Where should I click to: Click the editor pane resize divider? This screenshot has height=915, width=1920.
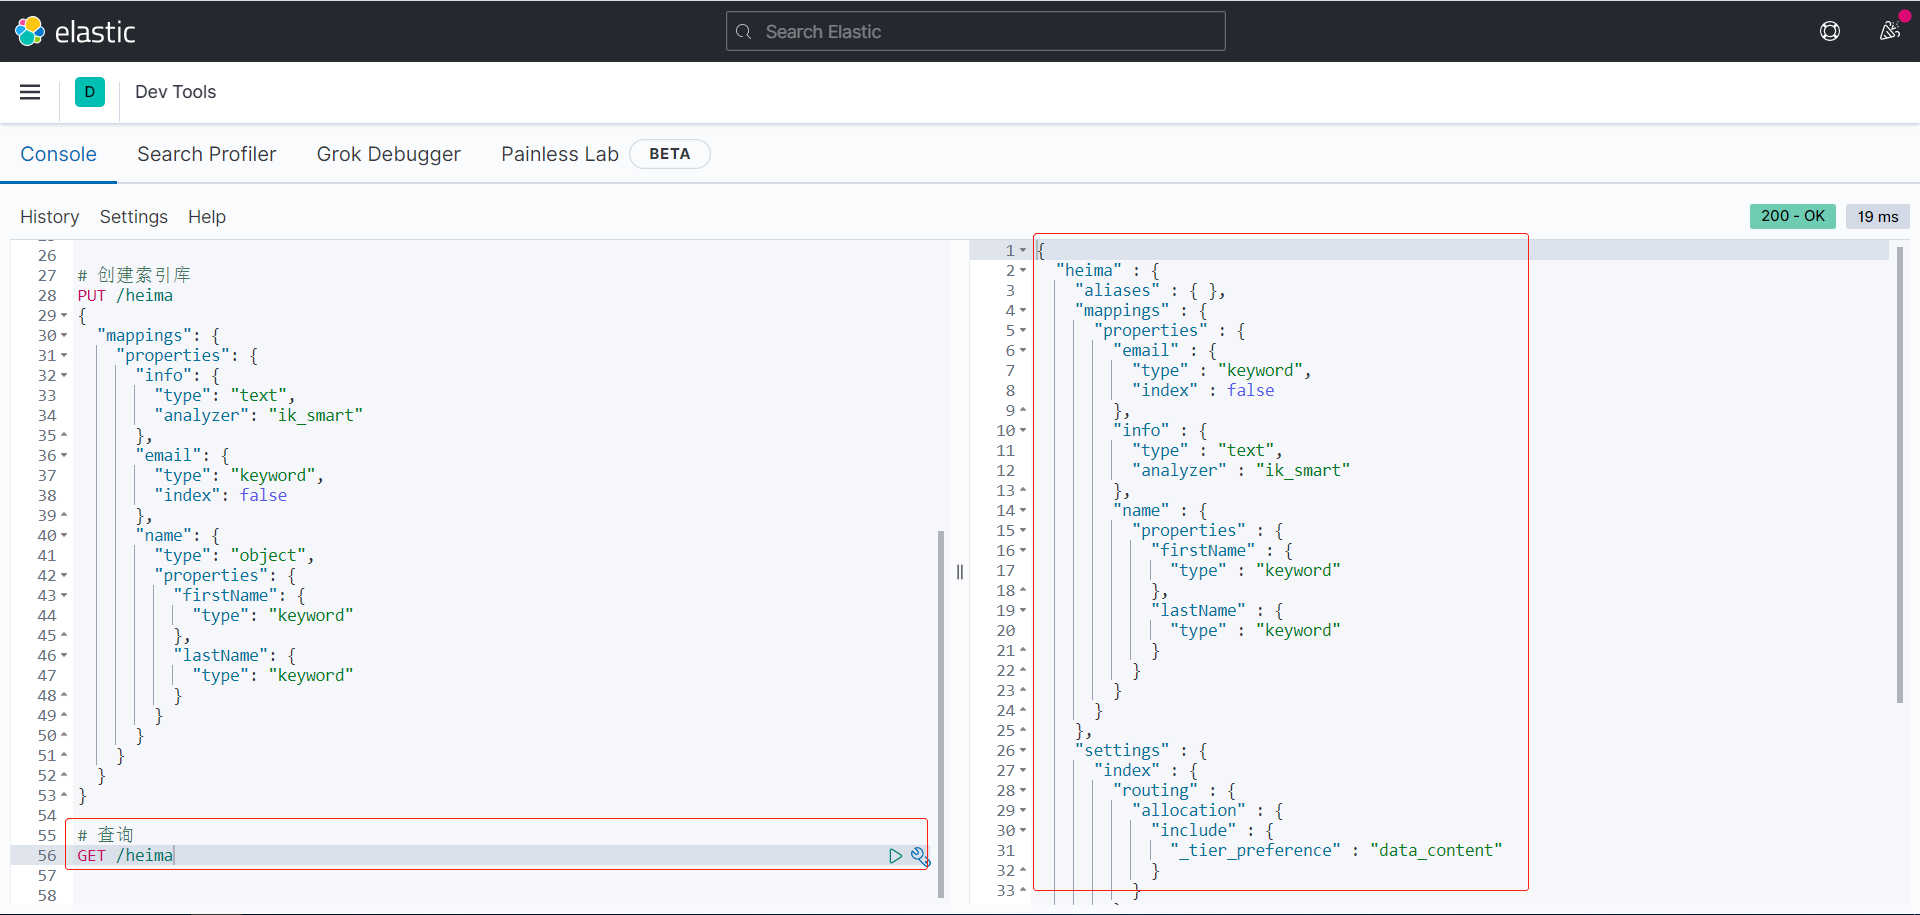(x=959, y=572)
